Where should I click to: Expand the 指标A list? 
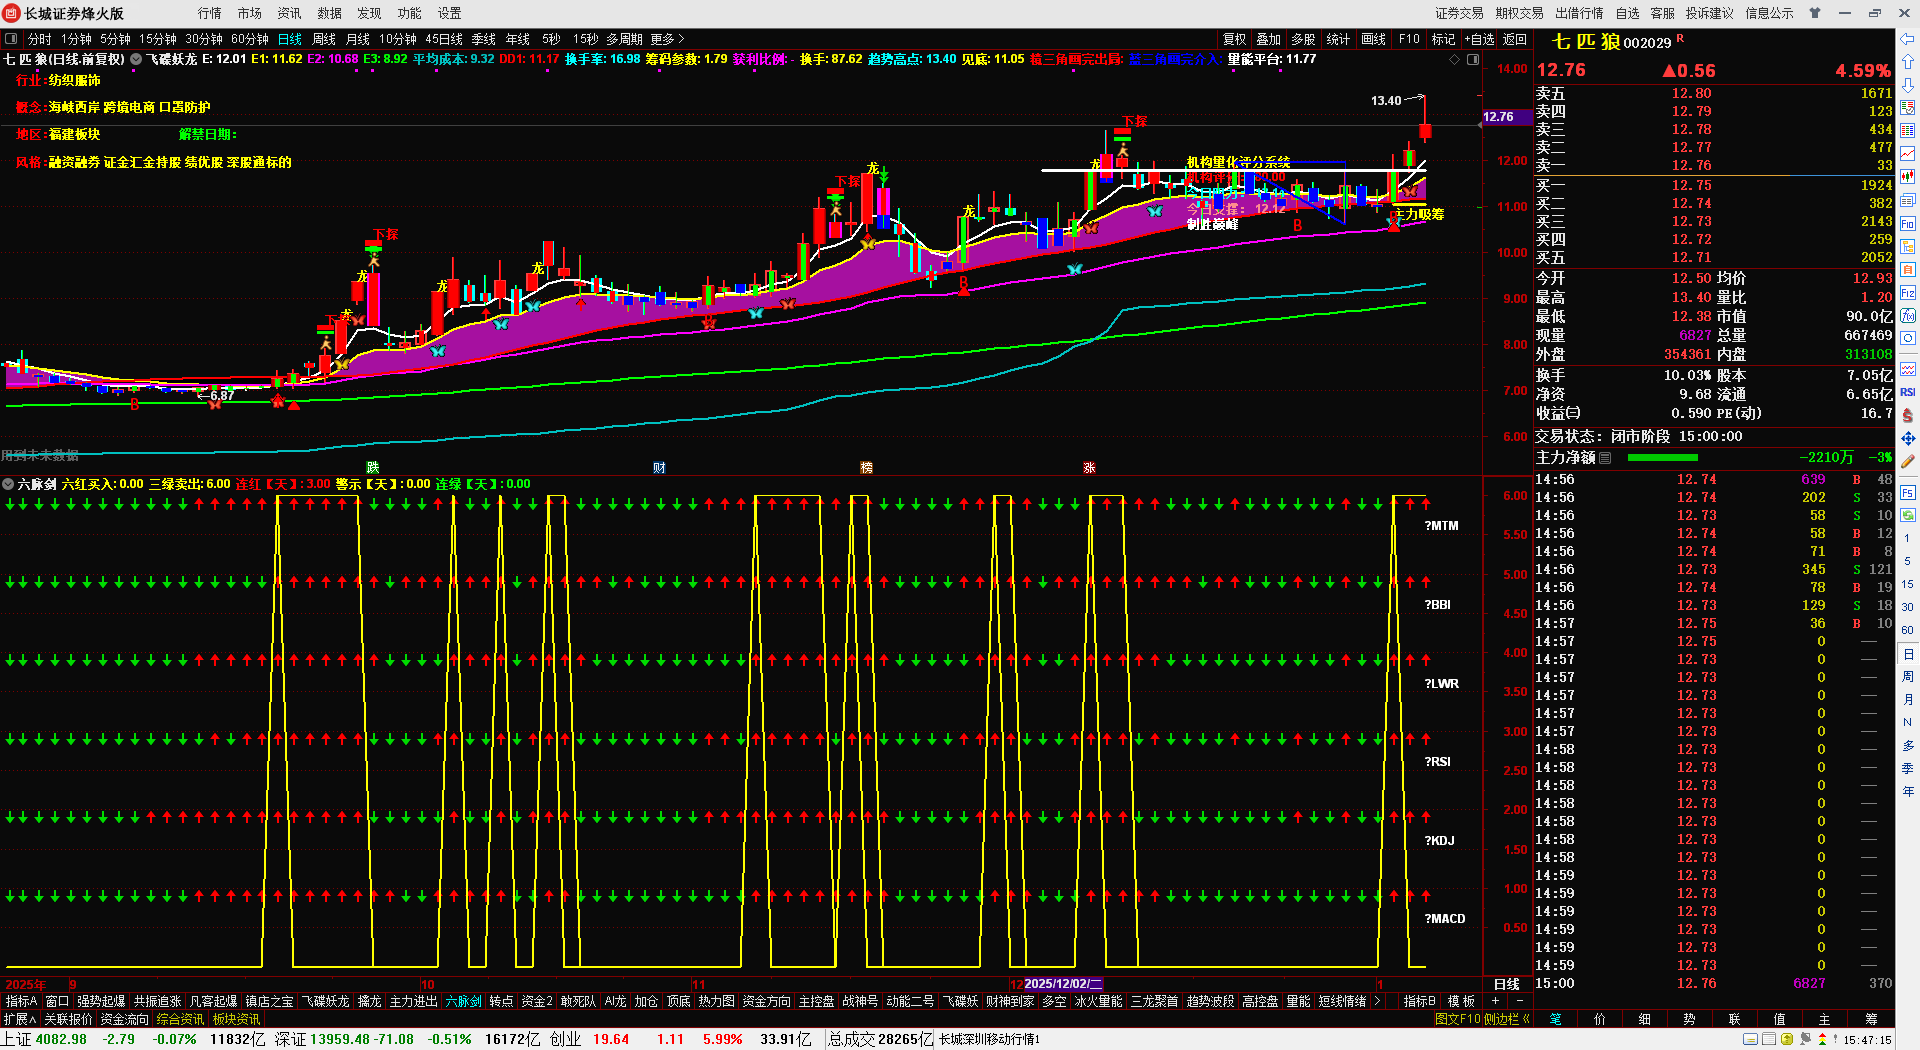pyautogui.click(x=21, y=1001)
